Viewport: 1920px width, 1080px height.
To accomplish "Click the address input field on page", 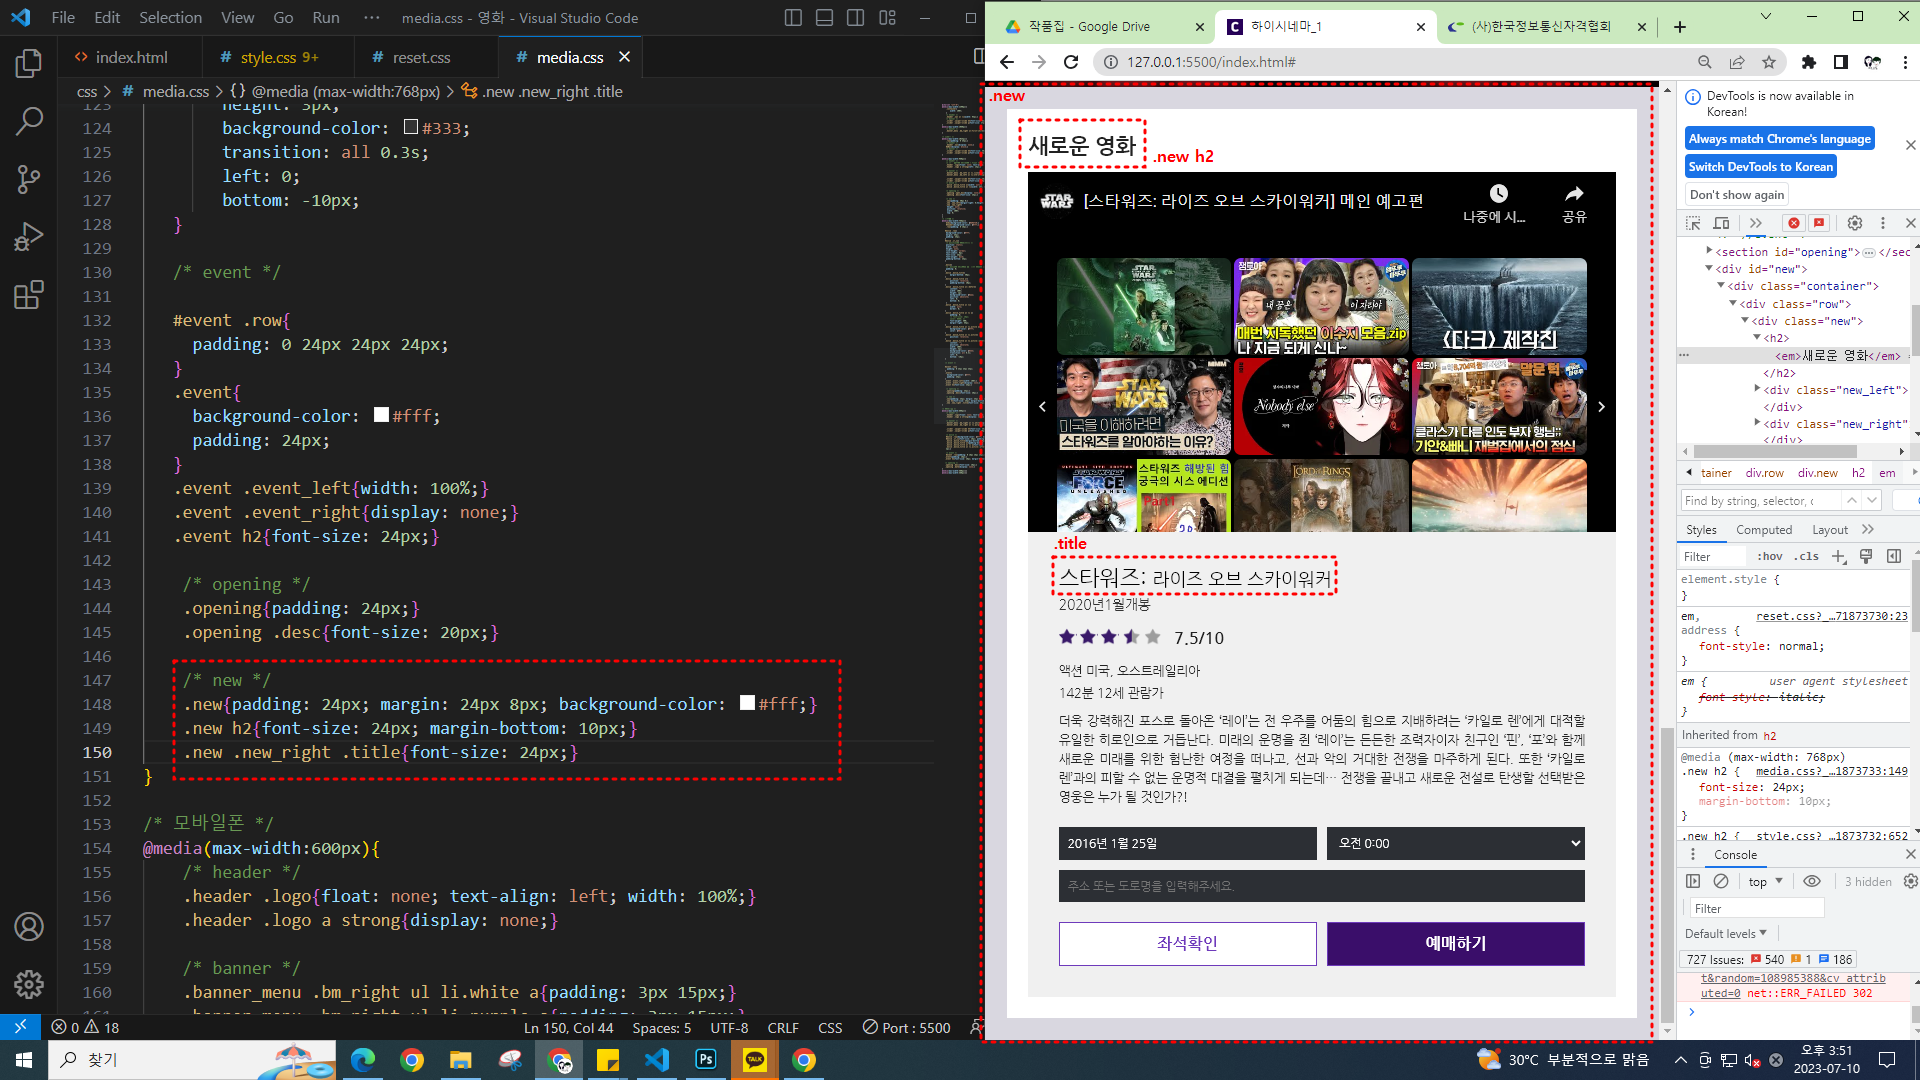I will [x=1321, y=886].
